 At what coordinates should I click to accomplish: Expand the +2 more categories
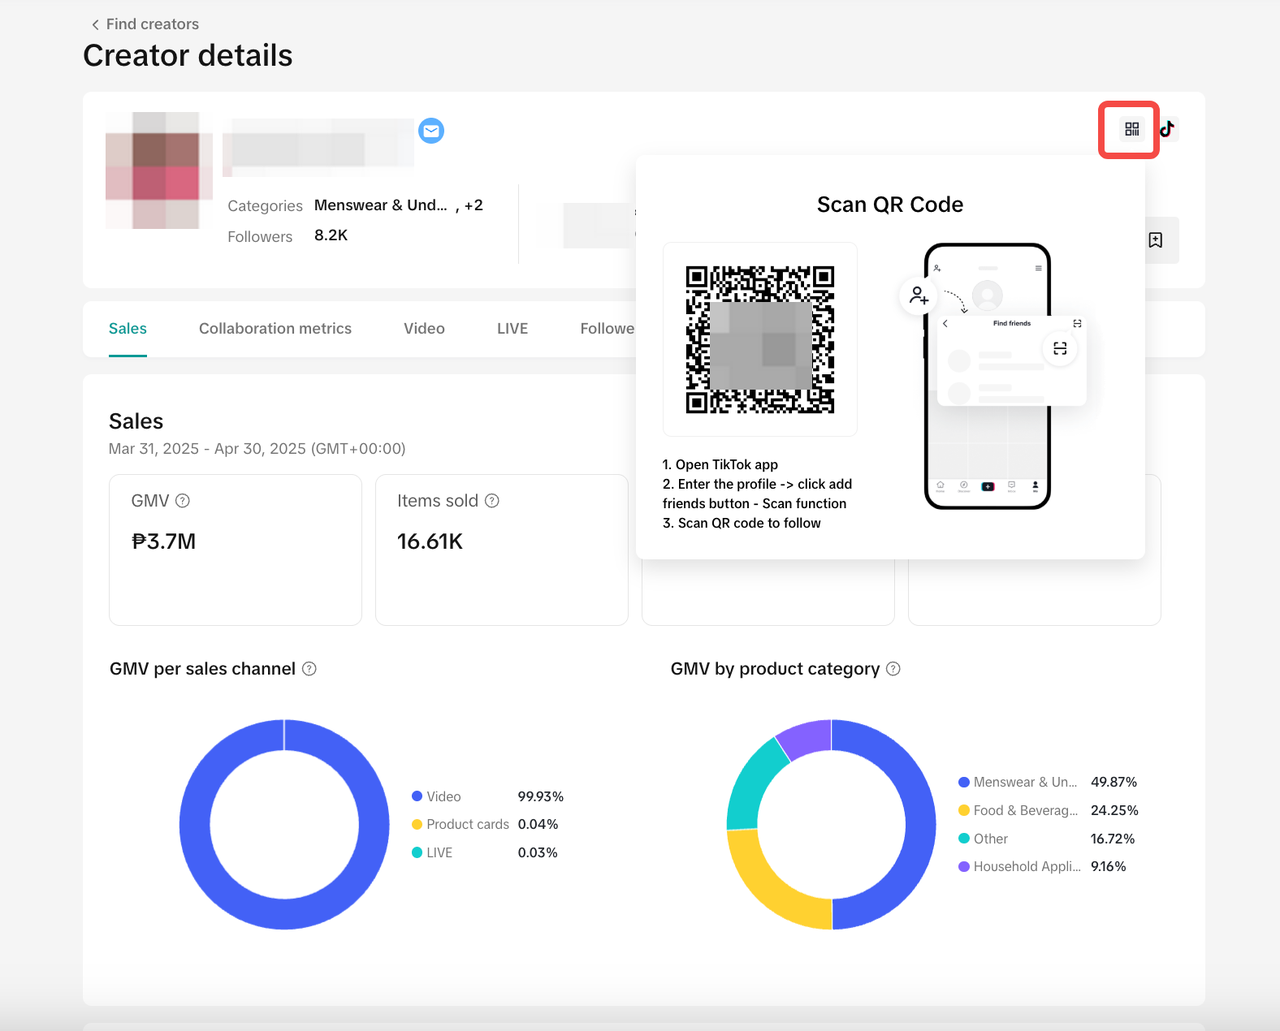tap(473, 205)
